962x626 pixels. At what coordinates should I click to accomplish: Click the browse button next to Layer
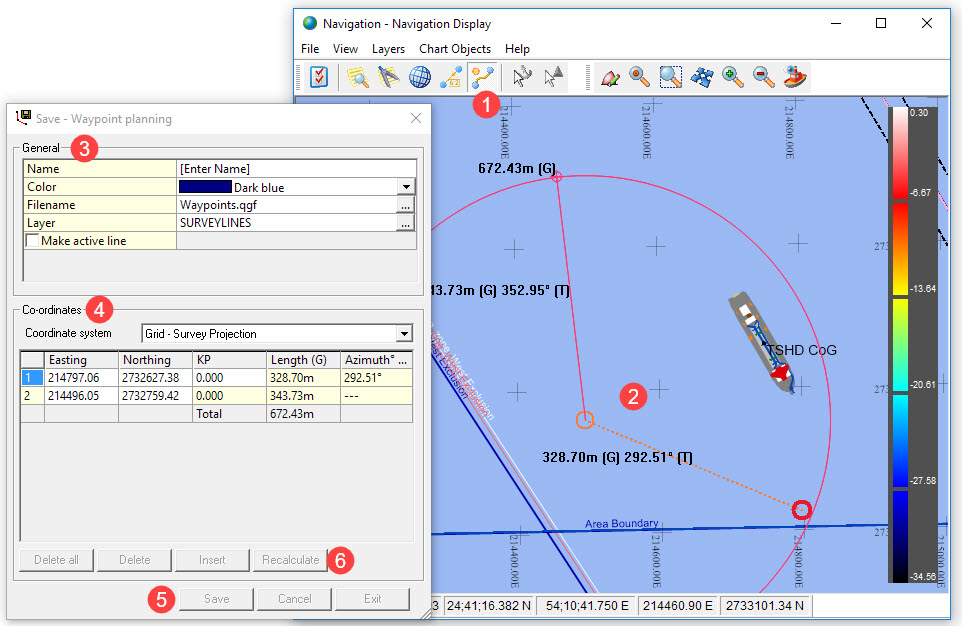[x=405, y=223]
